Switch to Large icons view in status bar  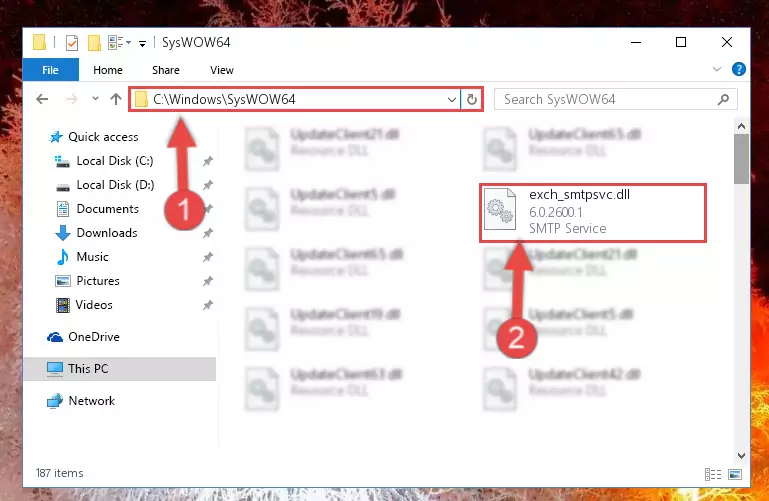pyautogui.click(x=735, y=474)
